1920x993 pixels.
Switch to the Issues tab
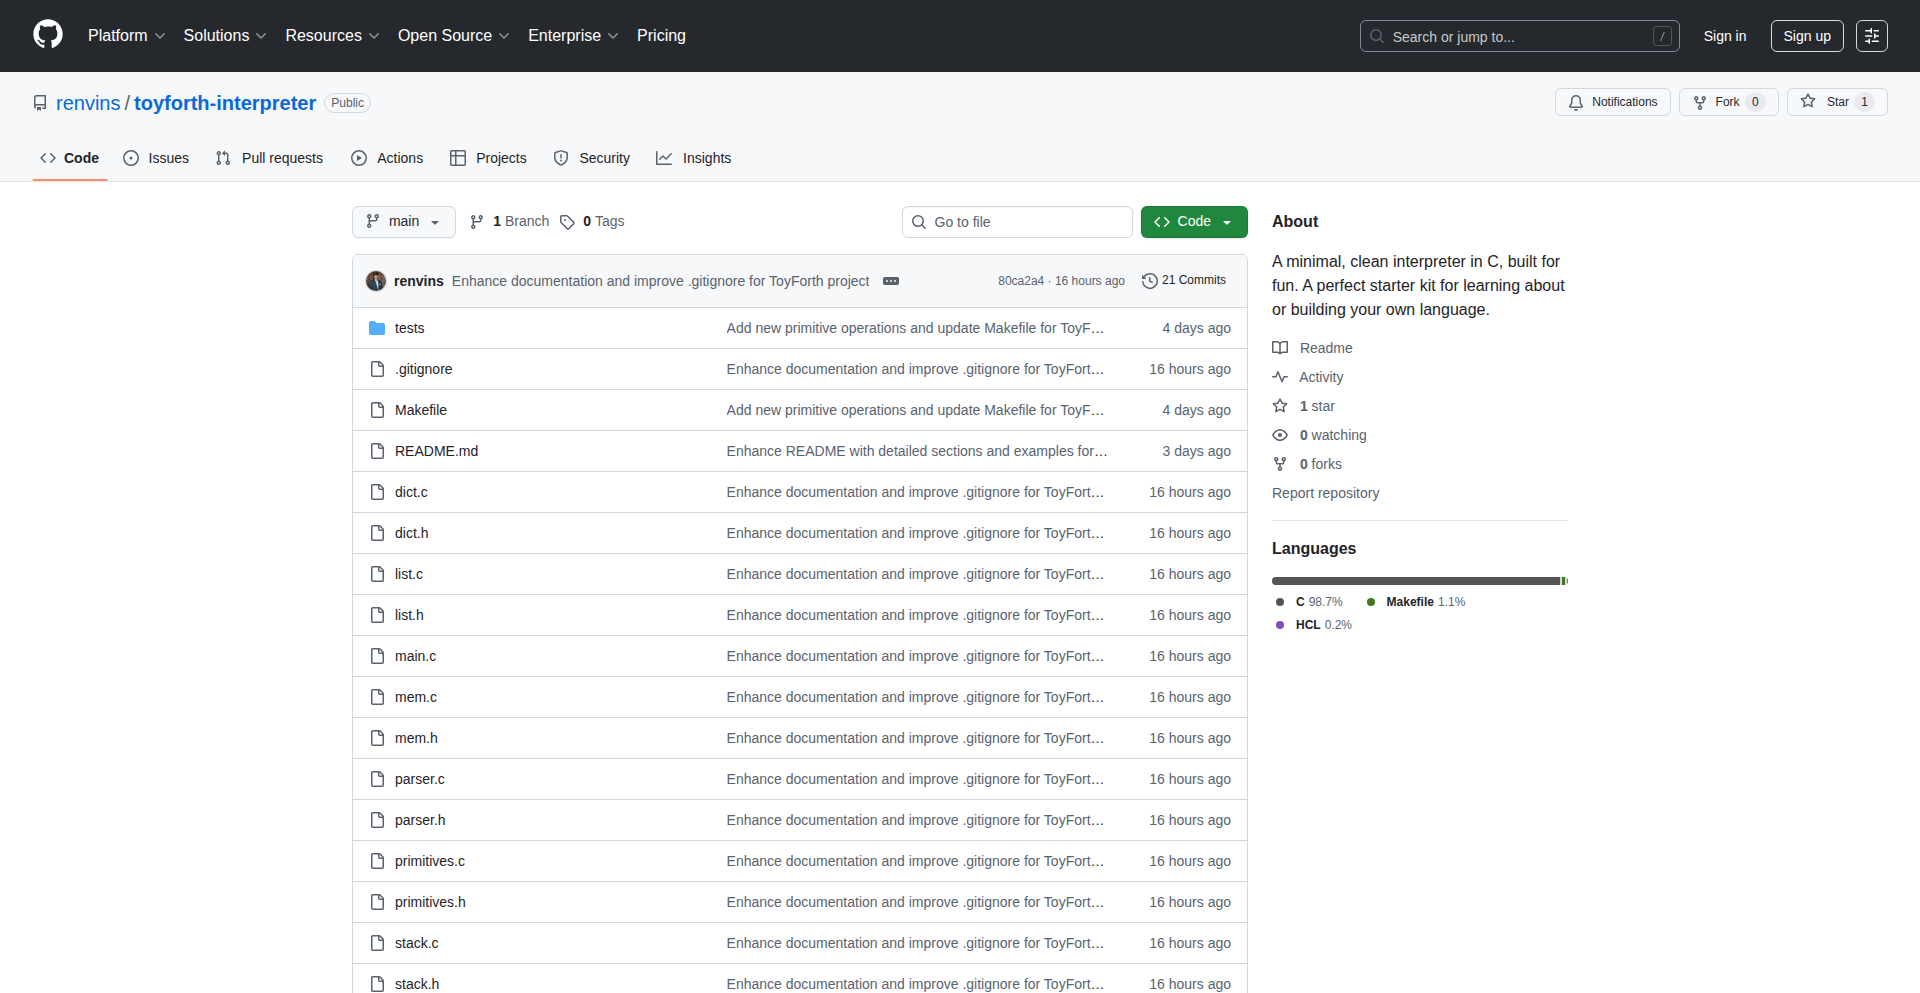156,158
